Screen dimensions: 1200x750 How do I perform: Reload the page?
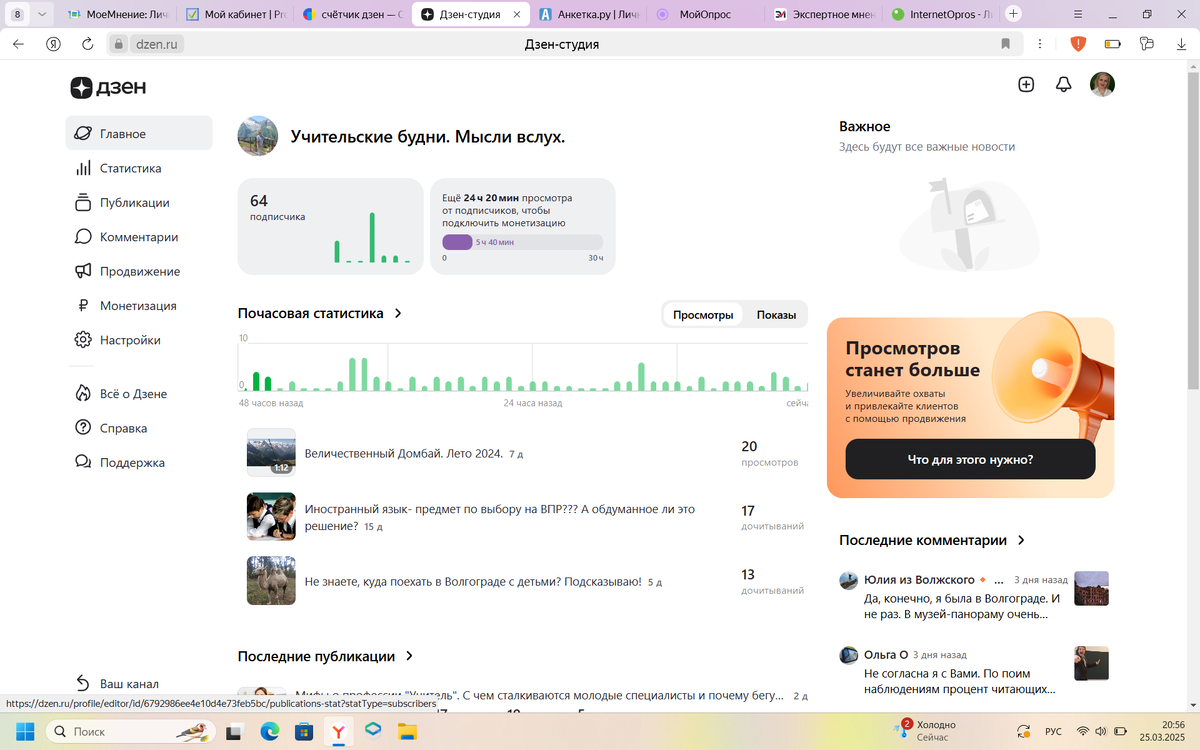click(x=87, y=44)
